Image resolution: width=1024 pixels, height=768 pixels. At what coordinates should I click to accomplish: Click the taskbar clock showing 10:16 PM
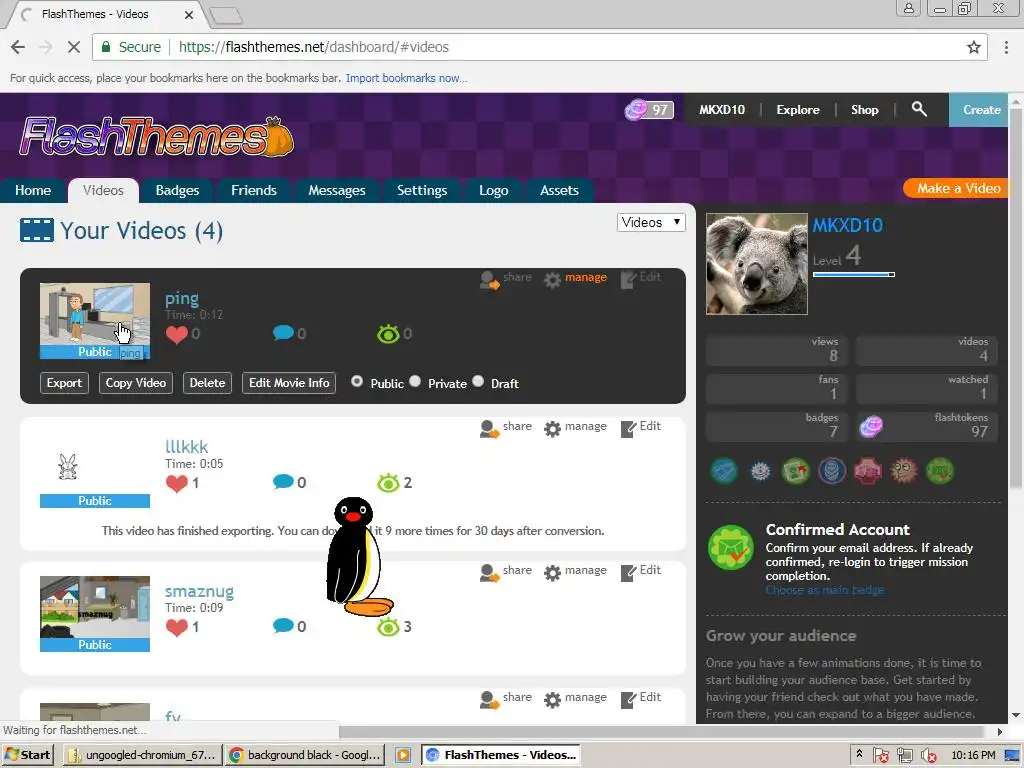pyautogui.click(x=973, y=755)
